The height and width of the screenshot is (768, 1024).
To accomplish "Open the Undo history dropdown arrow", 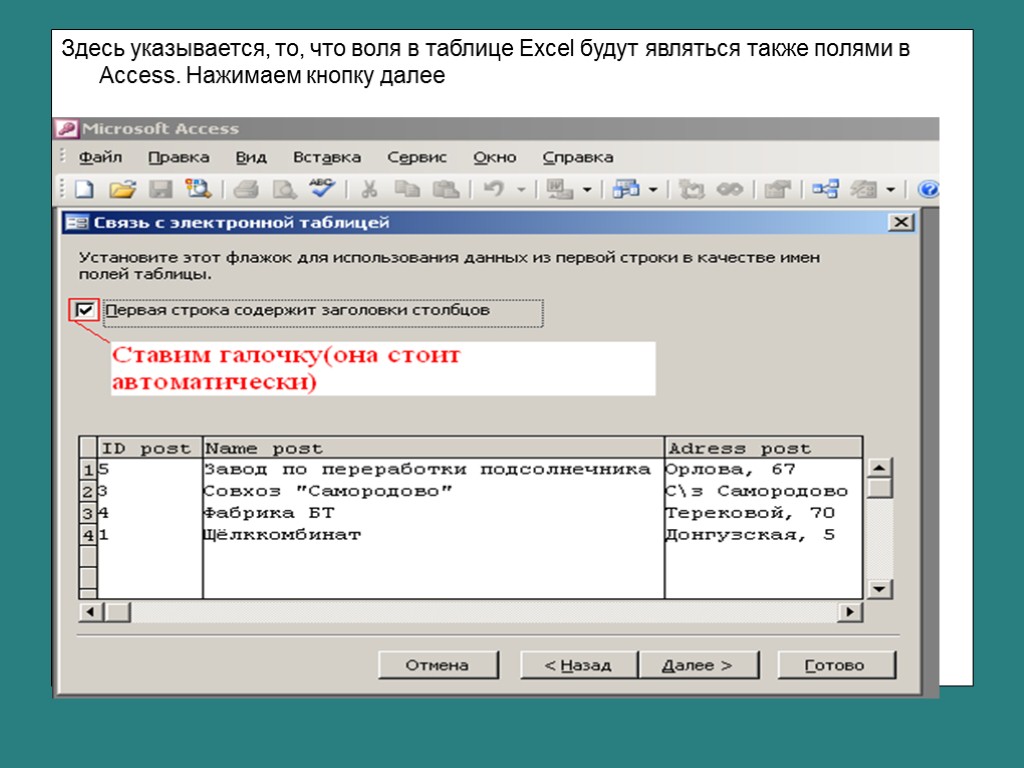I will click(521, 190).
